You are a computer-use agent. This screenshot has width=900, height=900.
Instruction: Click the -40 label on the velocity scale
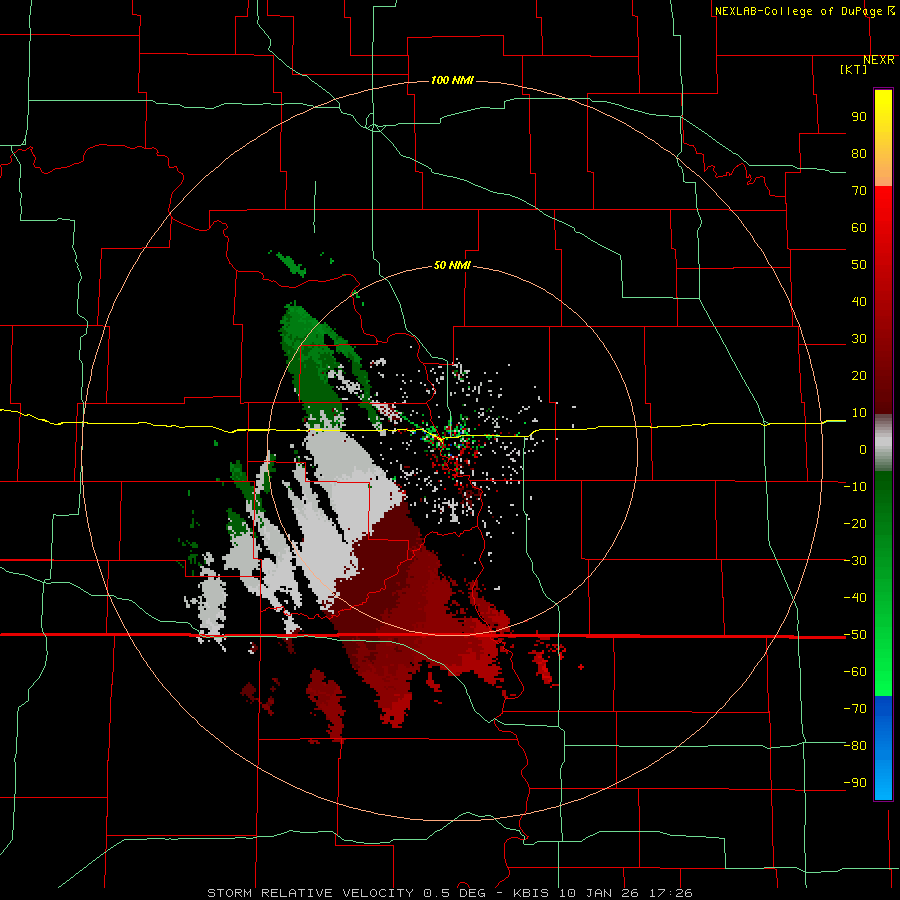point(855,598)
